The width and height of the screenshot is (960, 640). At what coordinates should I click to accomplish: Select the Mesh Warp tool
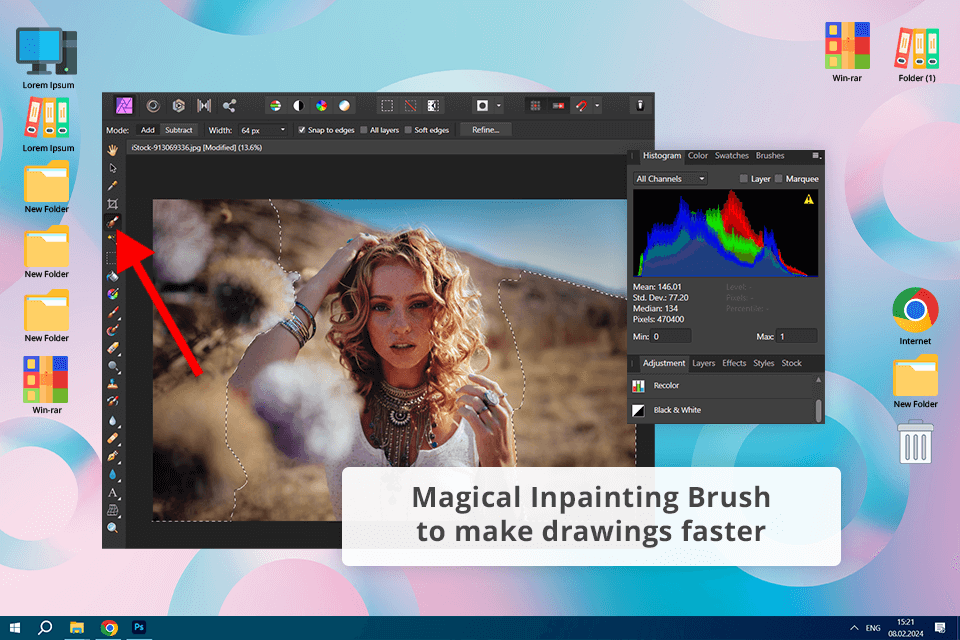[x=113, y=510]
